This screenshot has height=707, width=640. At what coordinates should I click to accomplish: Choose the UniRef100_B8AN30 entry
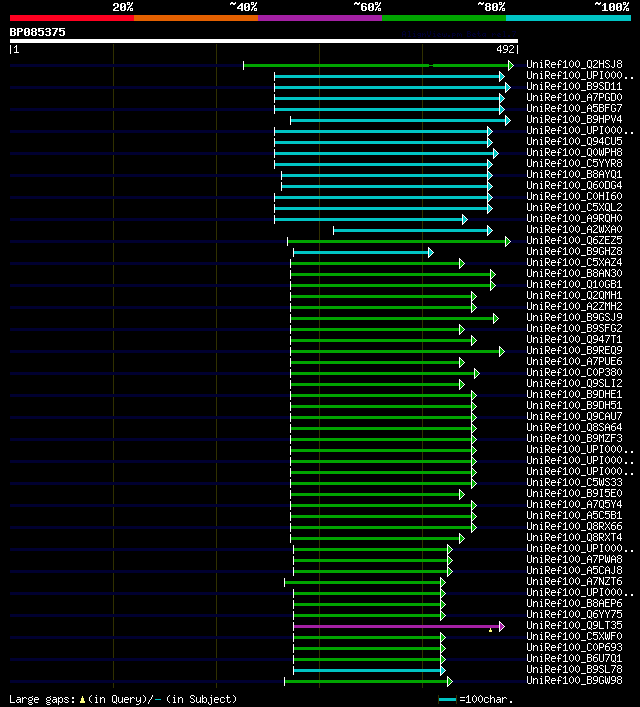[x=574, y=274]
